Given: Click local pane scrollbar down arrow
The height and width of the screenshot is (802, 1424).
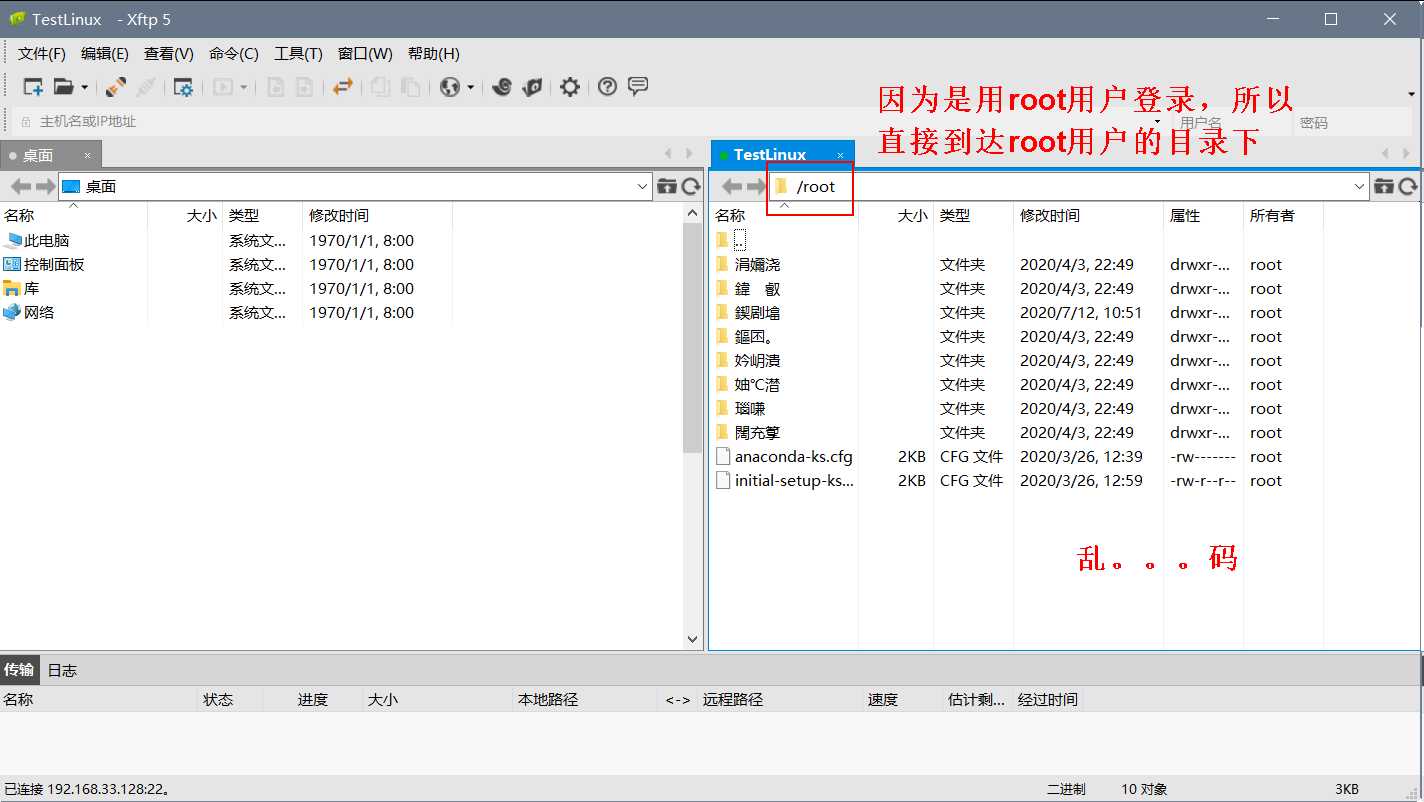Looking at the screenshot, I should (x=693, y=639).
